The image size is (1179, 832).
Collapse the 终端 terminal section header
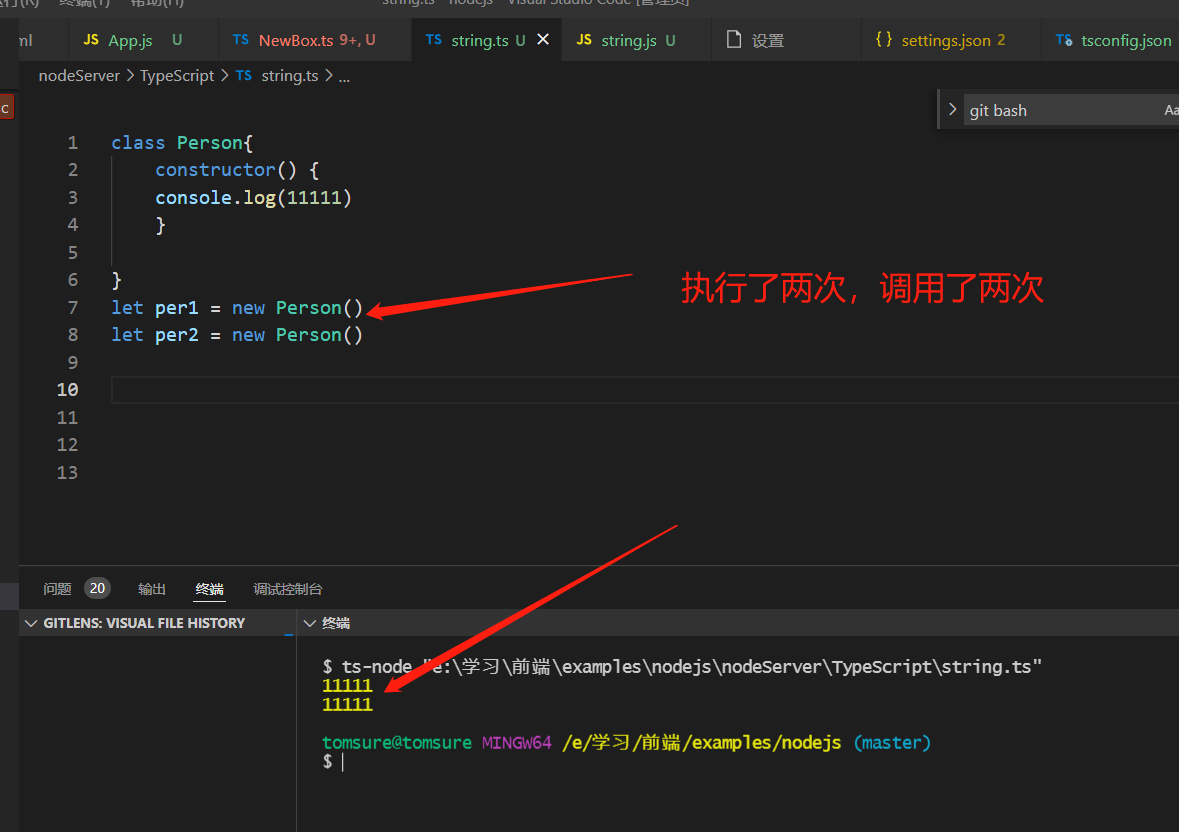335,623
